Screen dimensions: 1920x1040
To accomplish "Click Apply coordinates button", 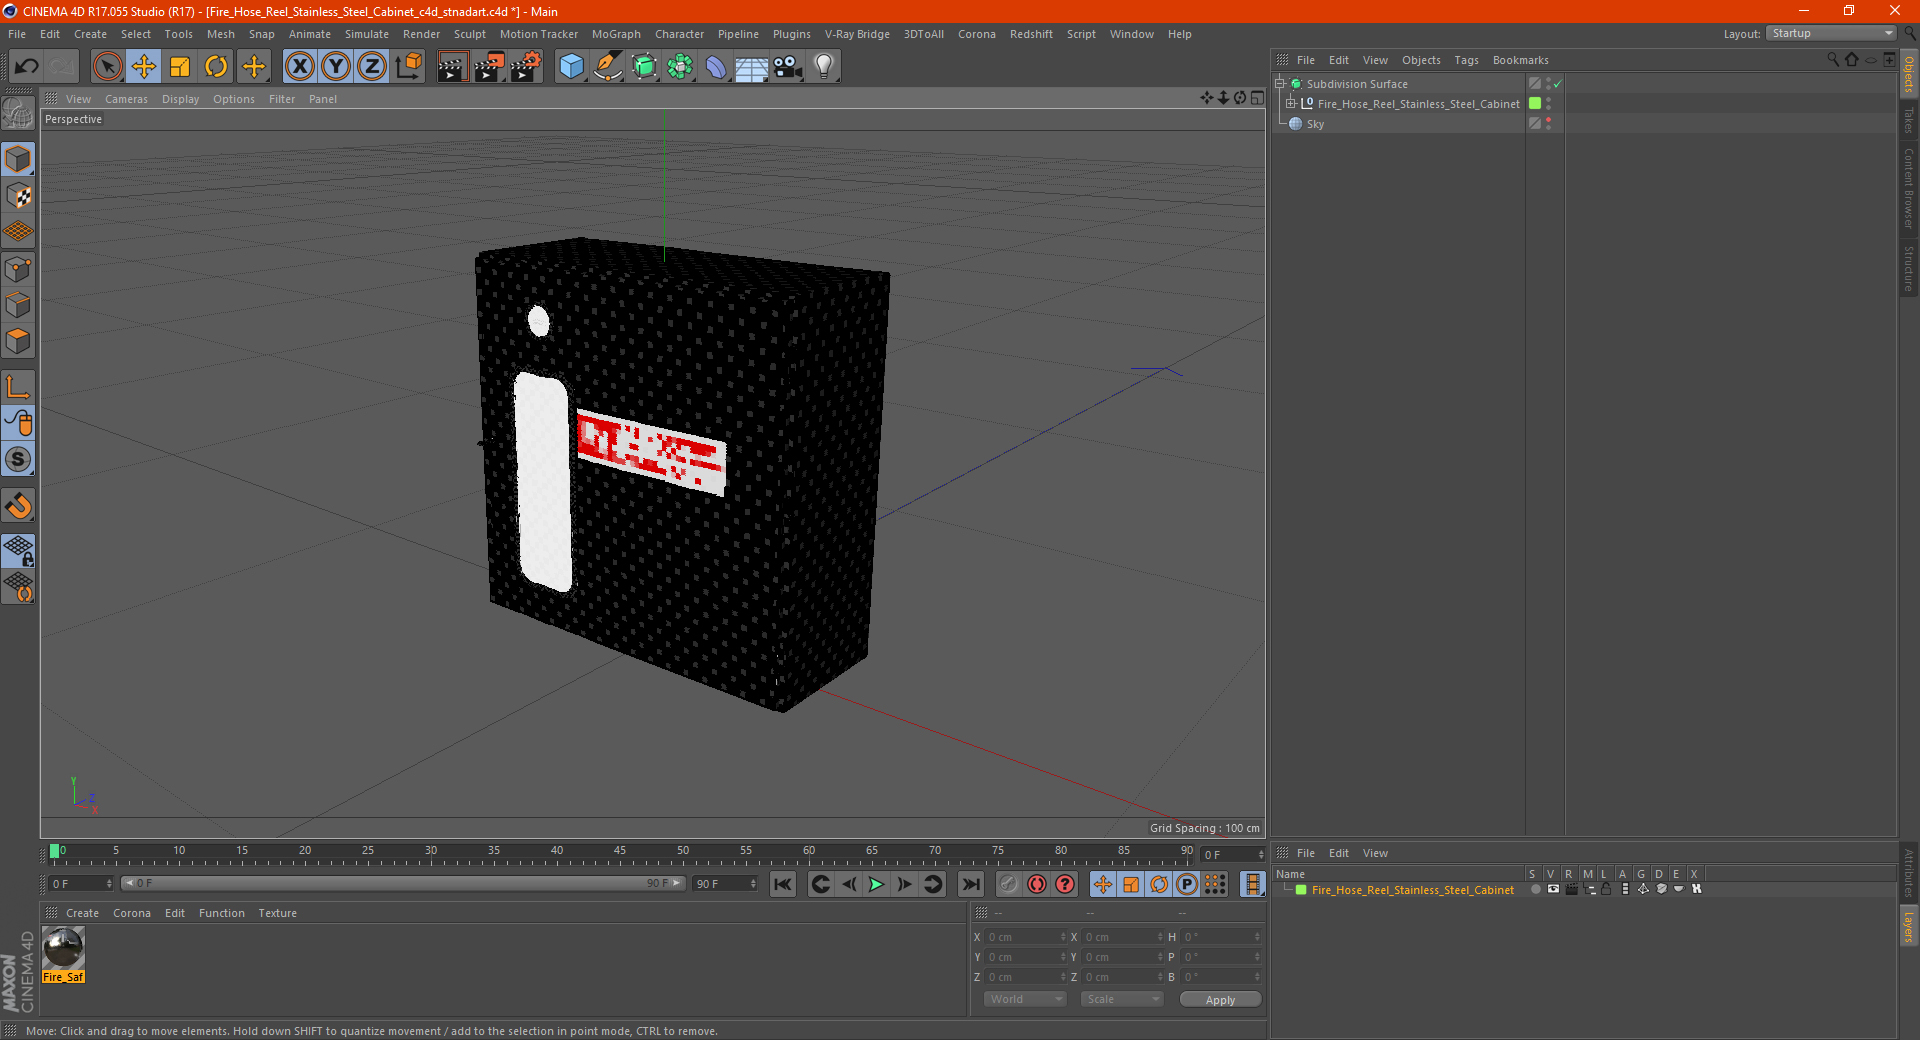I will (x=1220, y=1000).
